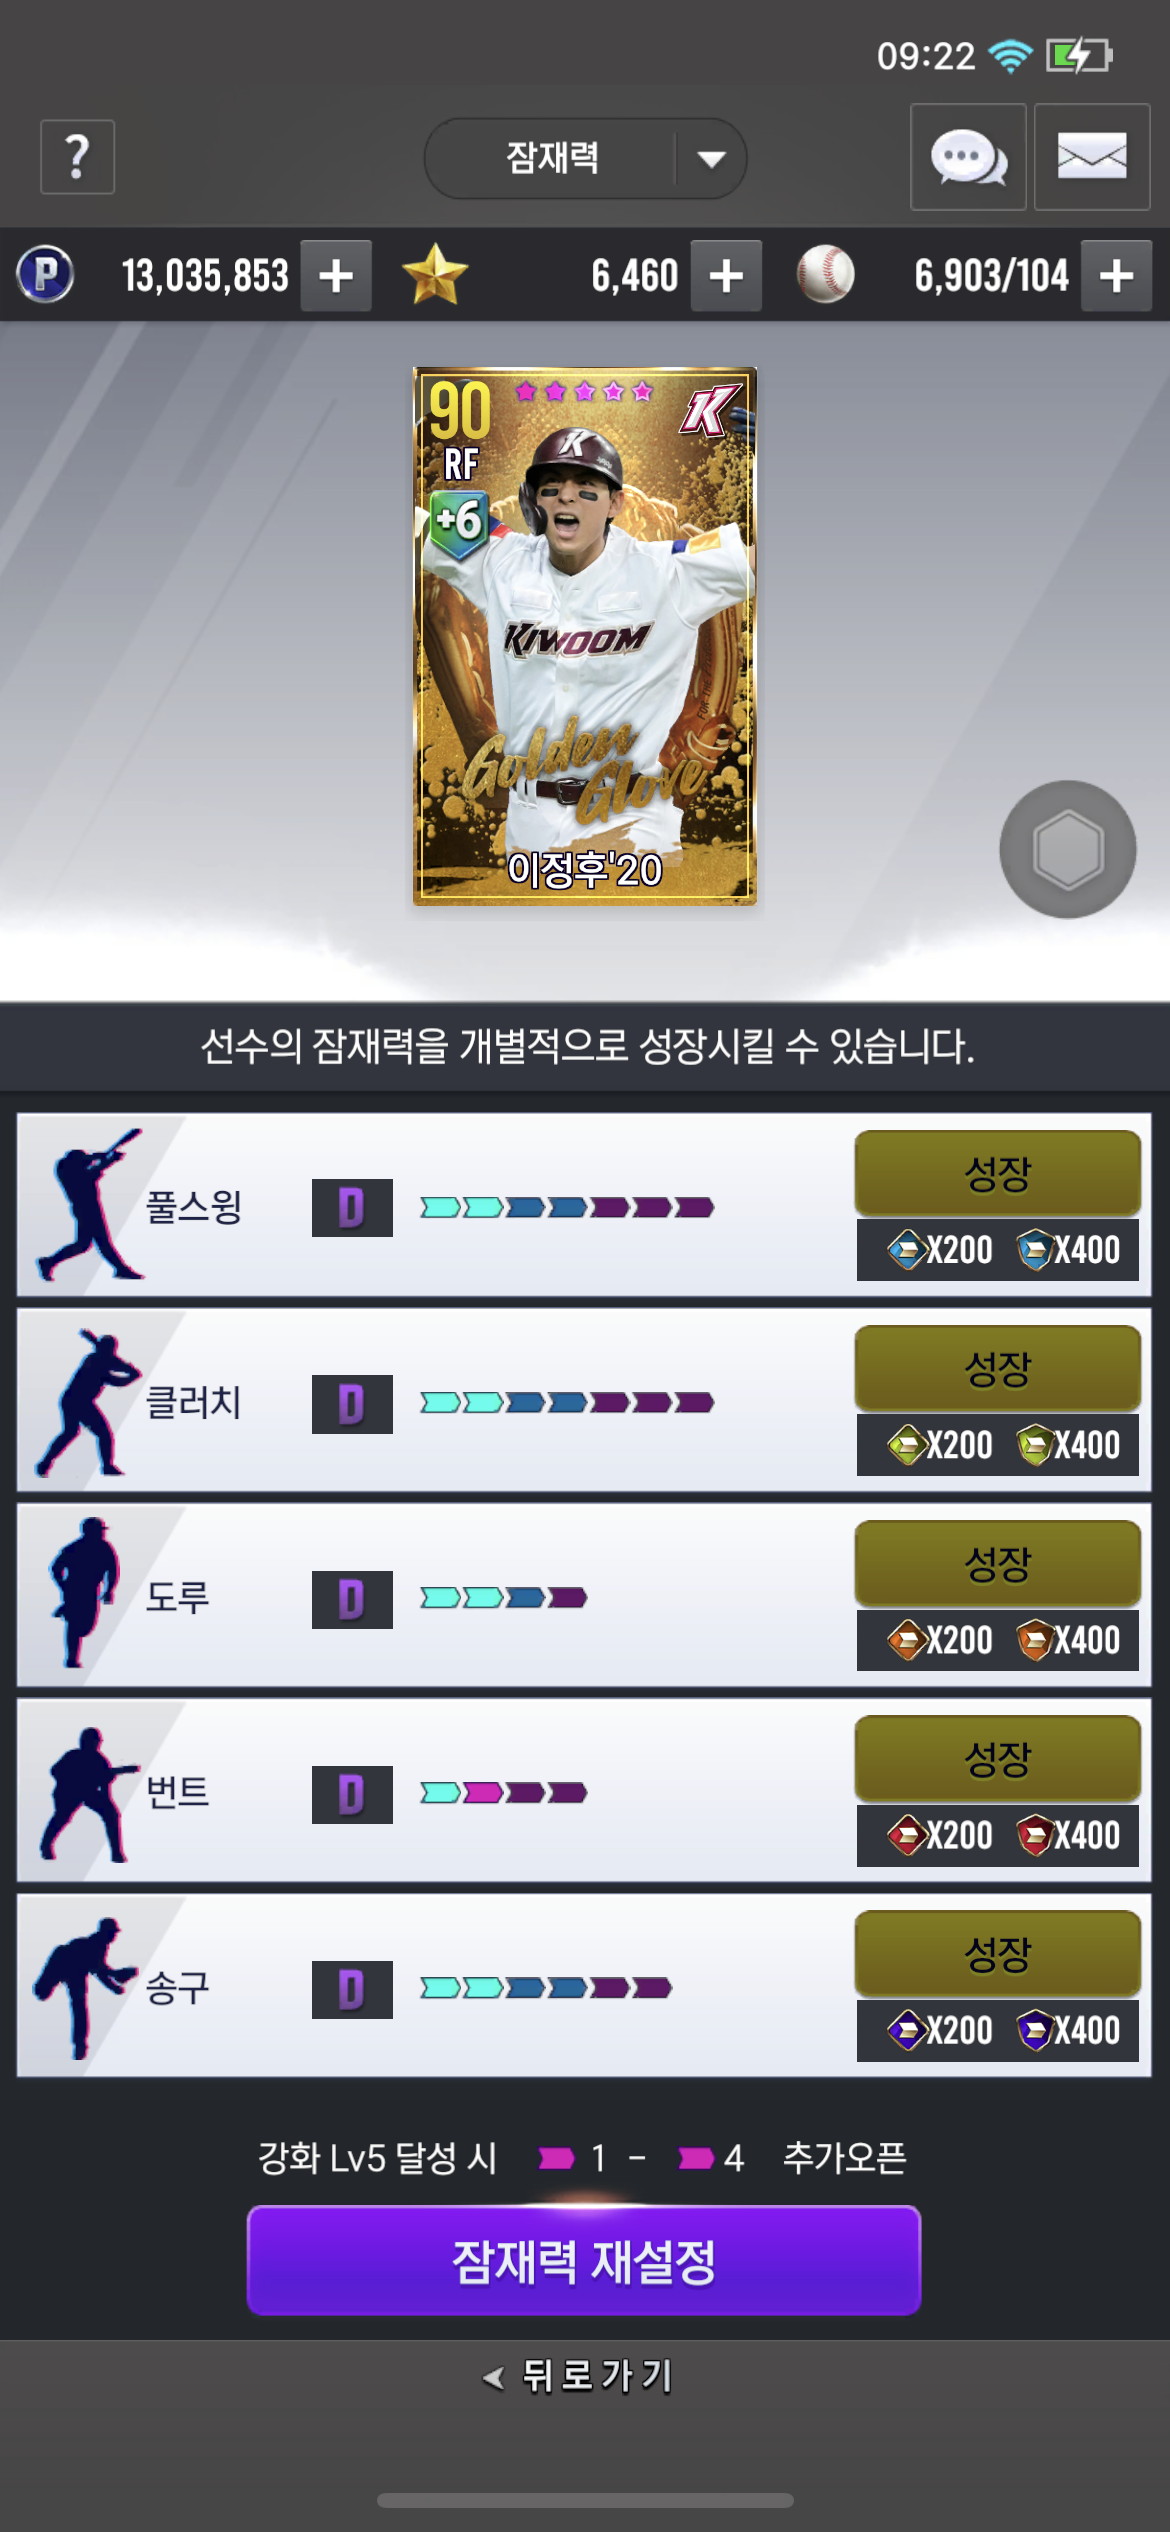This screenshot has width=1170, height=2532.
Task: Expand the 잠재력 dropdown arrow
Action: coord(711,159)
